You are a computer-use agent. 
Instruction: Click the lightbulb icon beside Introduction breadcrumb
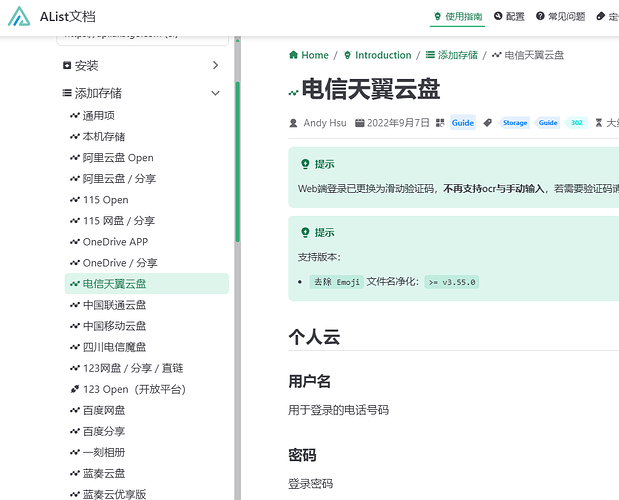(x=347, y=55)
